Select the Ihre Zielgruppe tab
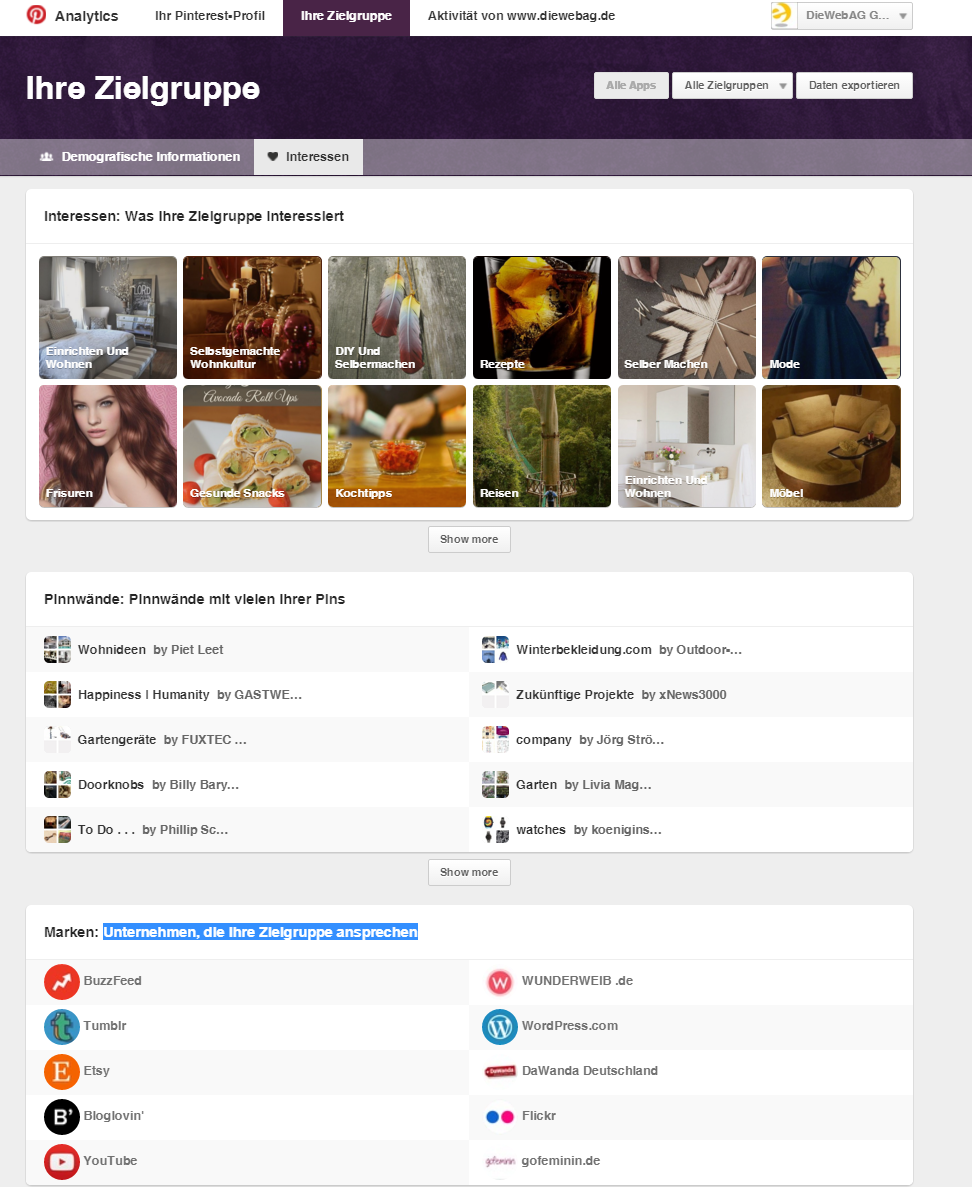 [x=346, y=16]
